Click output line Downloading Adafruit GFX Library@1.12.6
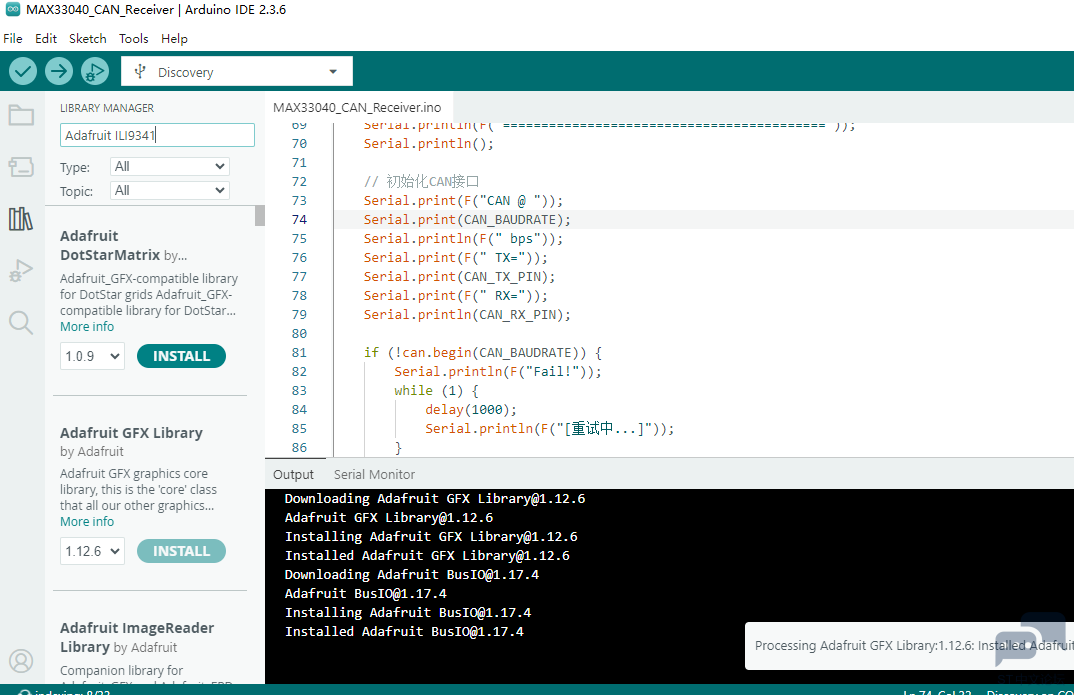This screenshot has height=695, width=1074. [x=435, y=498]
